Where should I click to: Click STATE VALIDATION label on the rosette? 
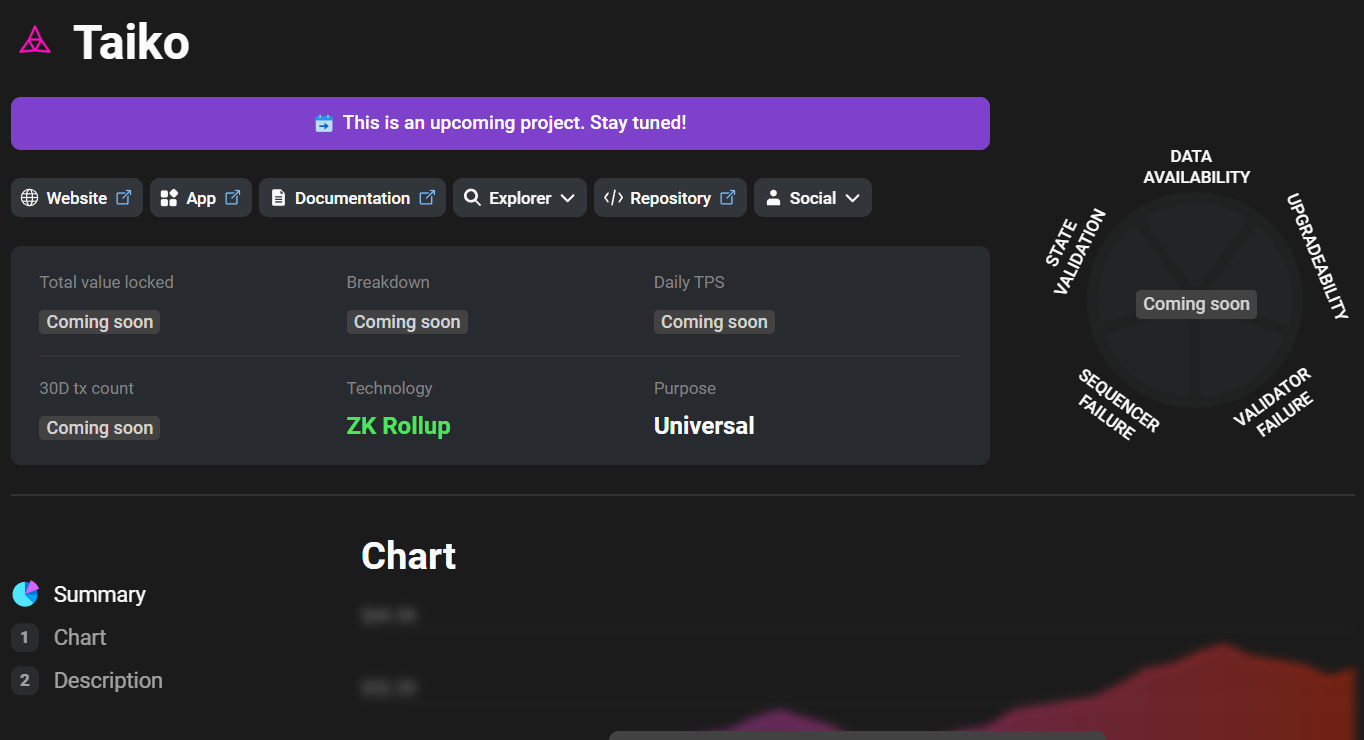coord(1076,251)
